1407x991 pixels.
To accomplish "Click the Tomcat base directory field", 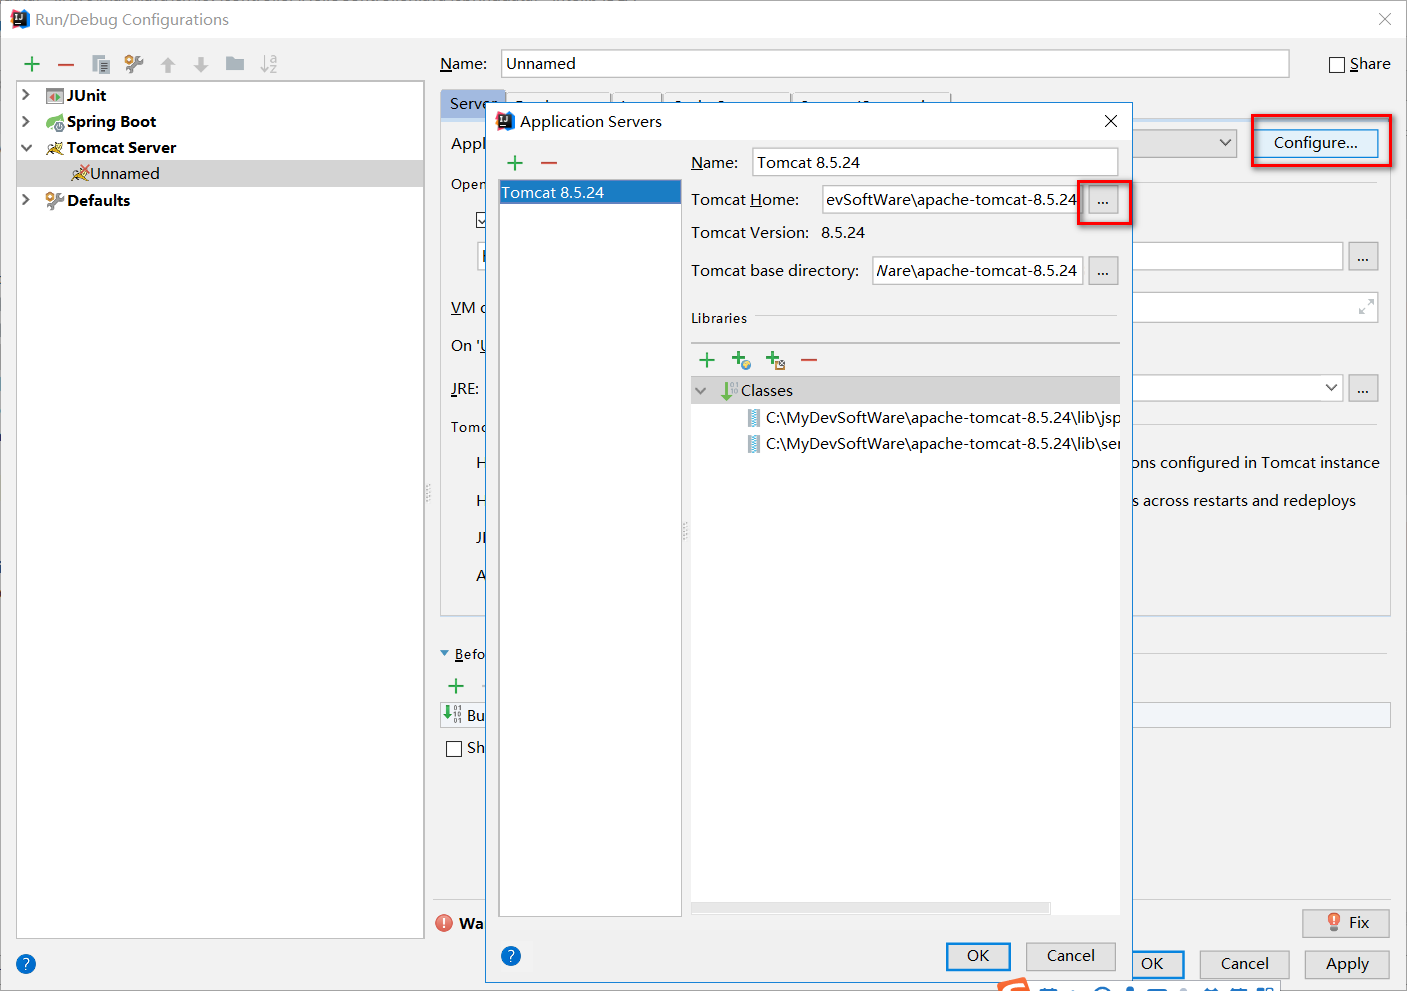I will coord(977,271).
